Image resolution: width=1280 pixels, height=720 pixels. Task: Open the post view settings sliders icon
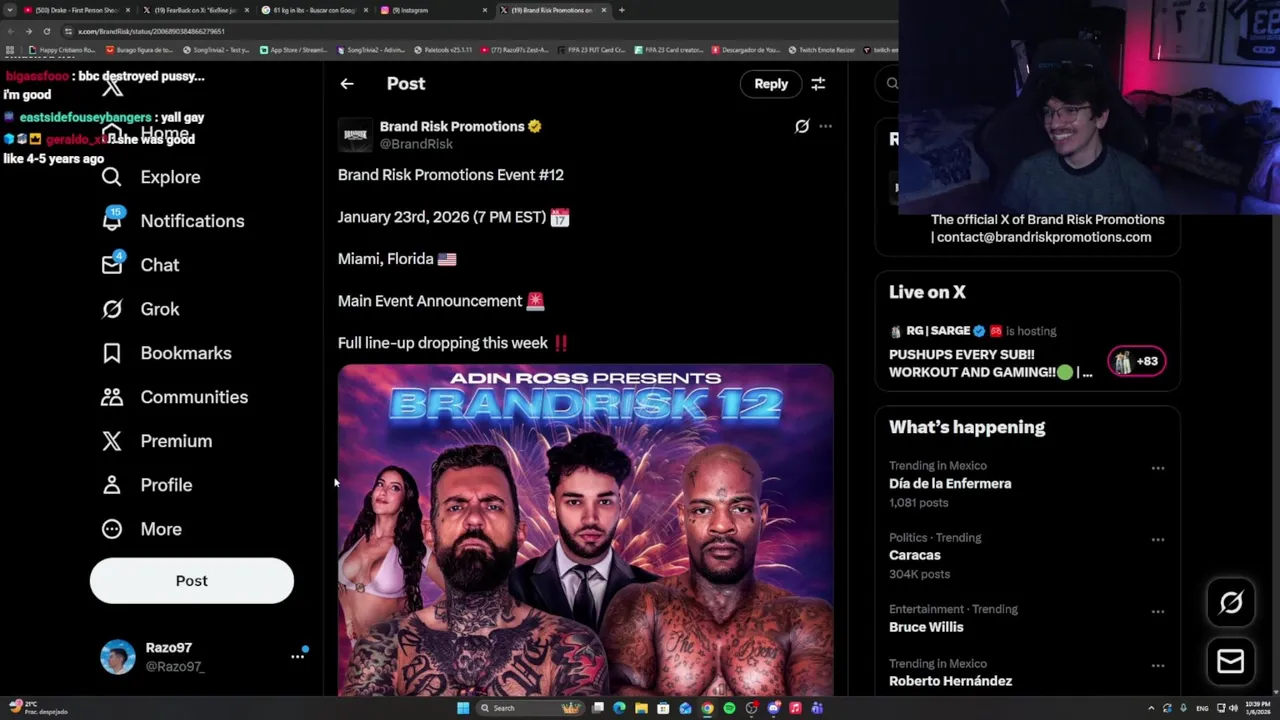pos(818,84)
